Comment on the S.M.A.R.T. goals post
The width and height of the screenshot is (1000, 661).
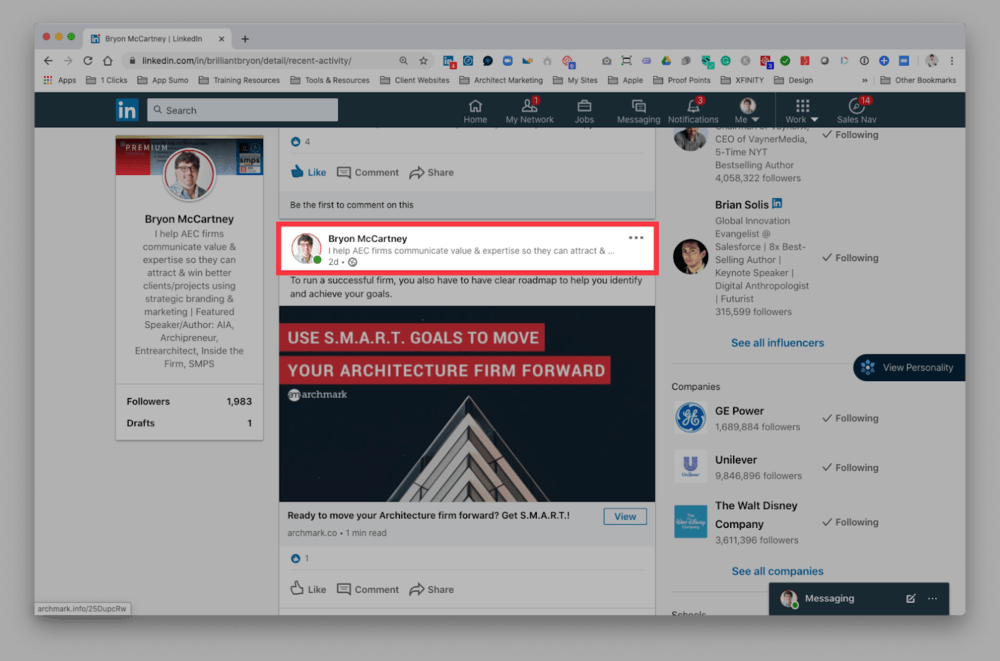tap(368, 589)
